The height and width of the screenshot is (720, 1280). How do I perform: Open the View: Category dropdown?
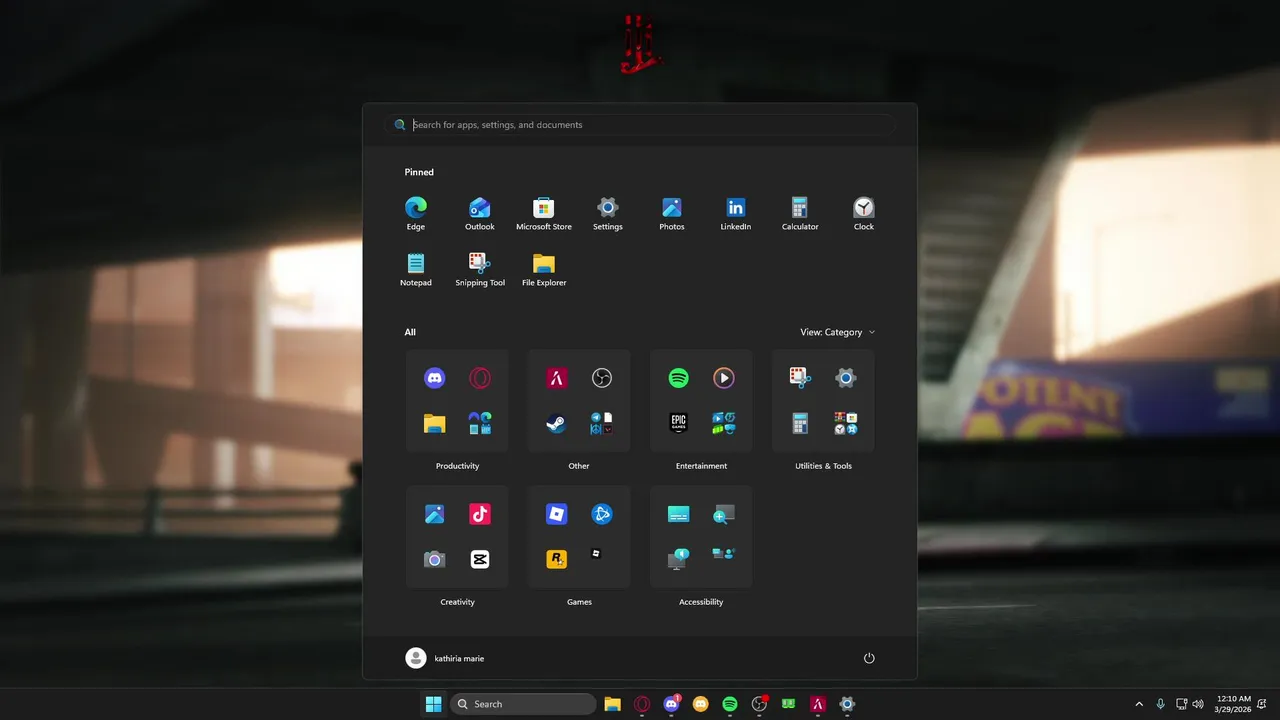(837, 332)
